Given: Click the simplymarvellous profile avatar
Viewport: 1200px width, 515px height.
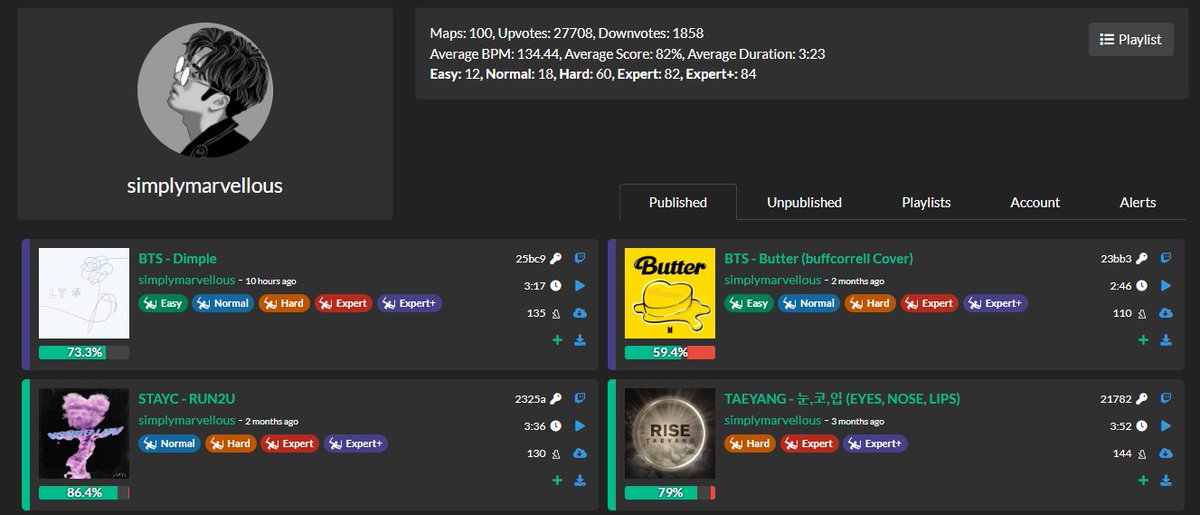Looking at the screenshot, I should pyautogui.click(x=205, y=91).
